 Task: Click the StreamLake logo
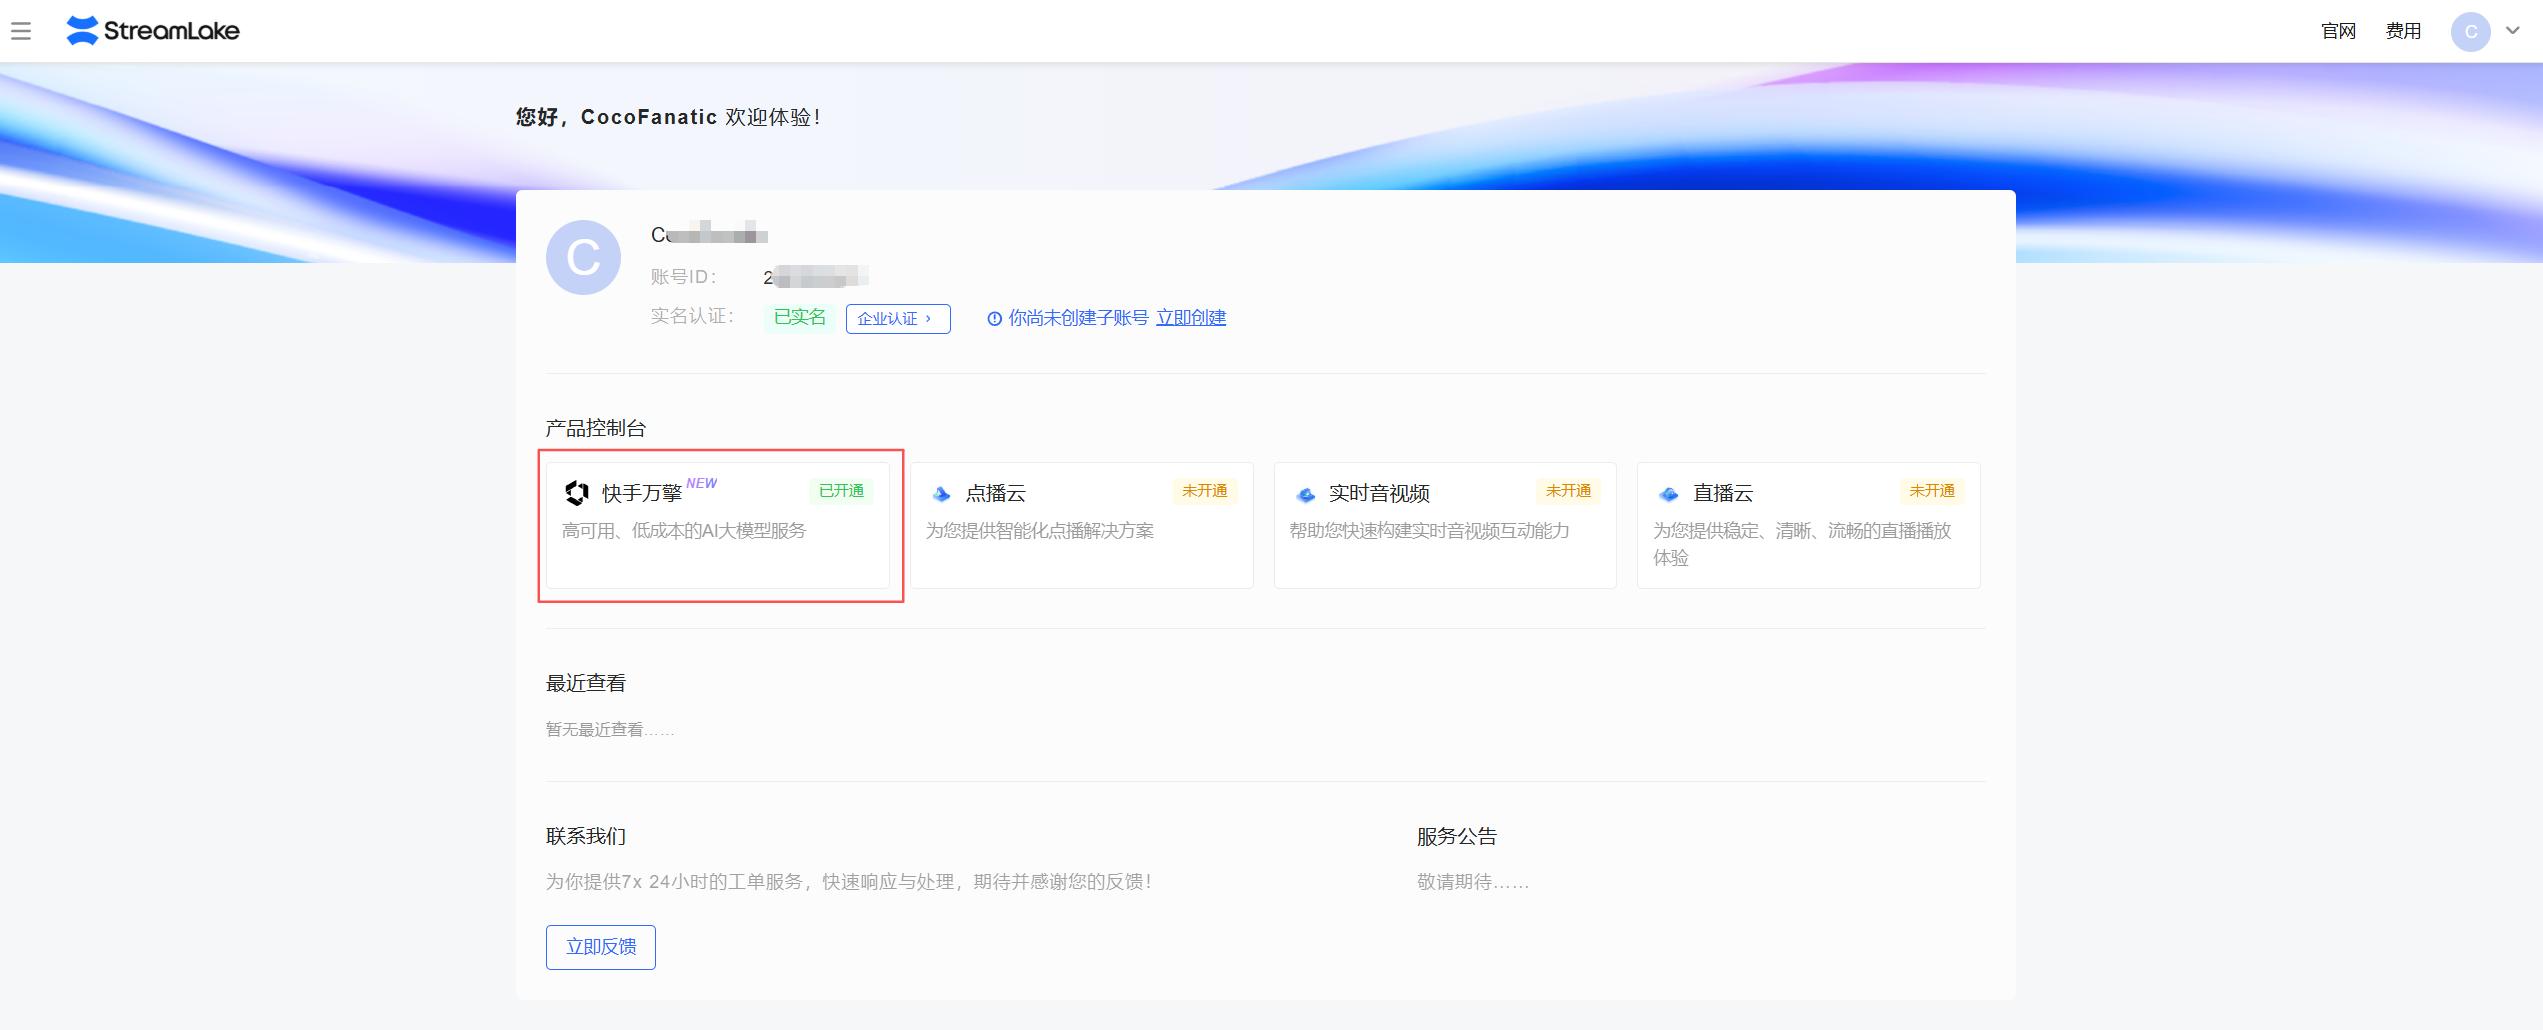coord(152,31)
